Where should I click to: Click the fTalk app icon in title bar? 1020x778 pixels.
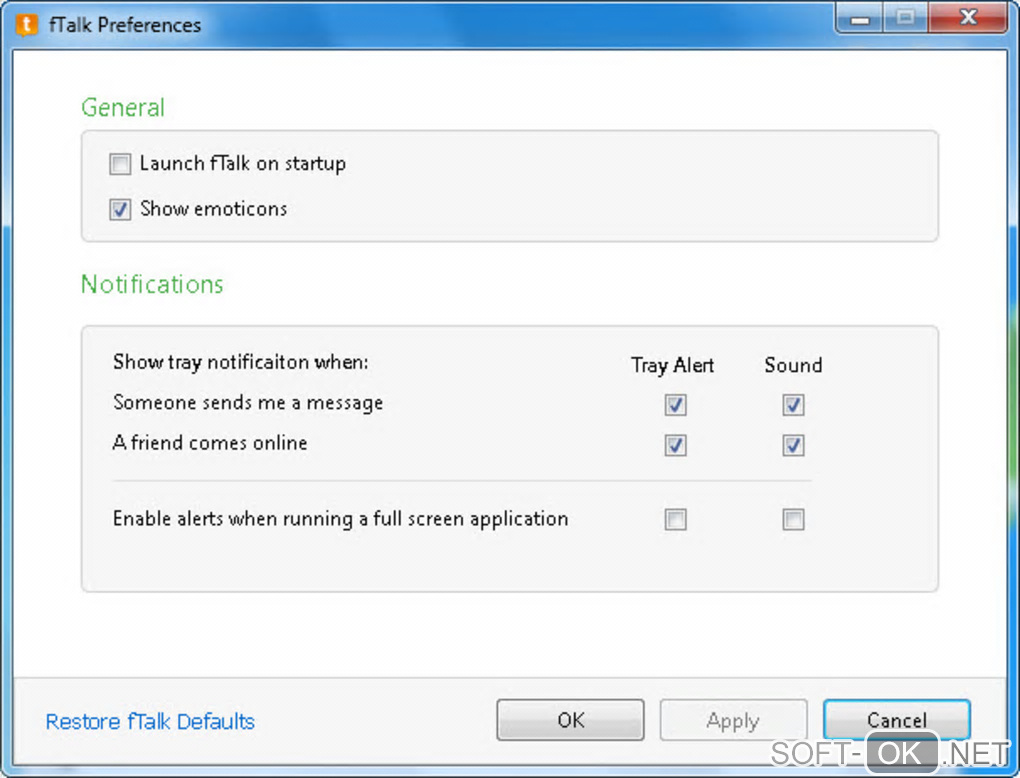point(26,25)
